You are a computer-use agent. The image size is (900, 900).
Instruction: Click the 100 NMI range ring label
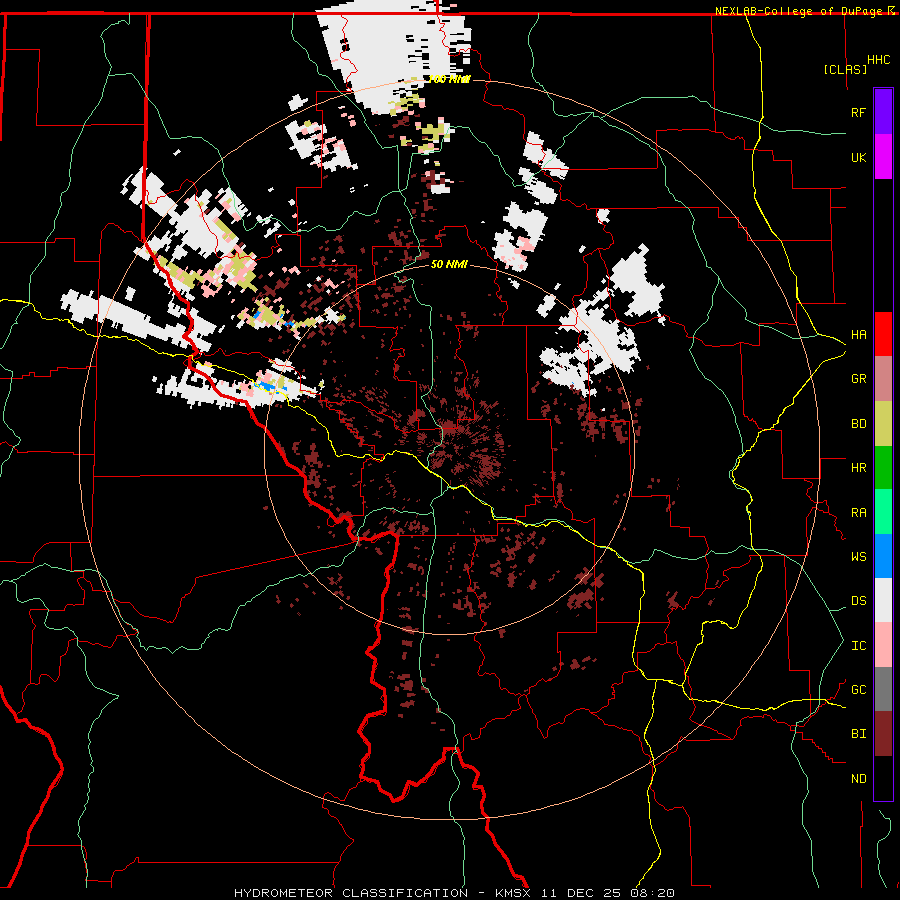(449, 79)
